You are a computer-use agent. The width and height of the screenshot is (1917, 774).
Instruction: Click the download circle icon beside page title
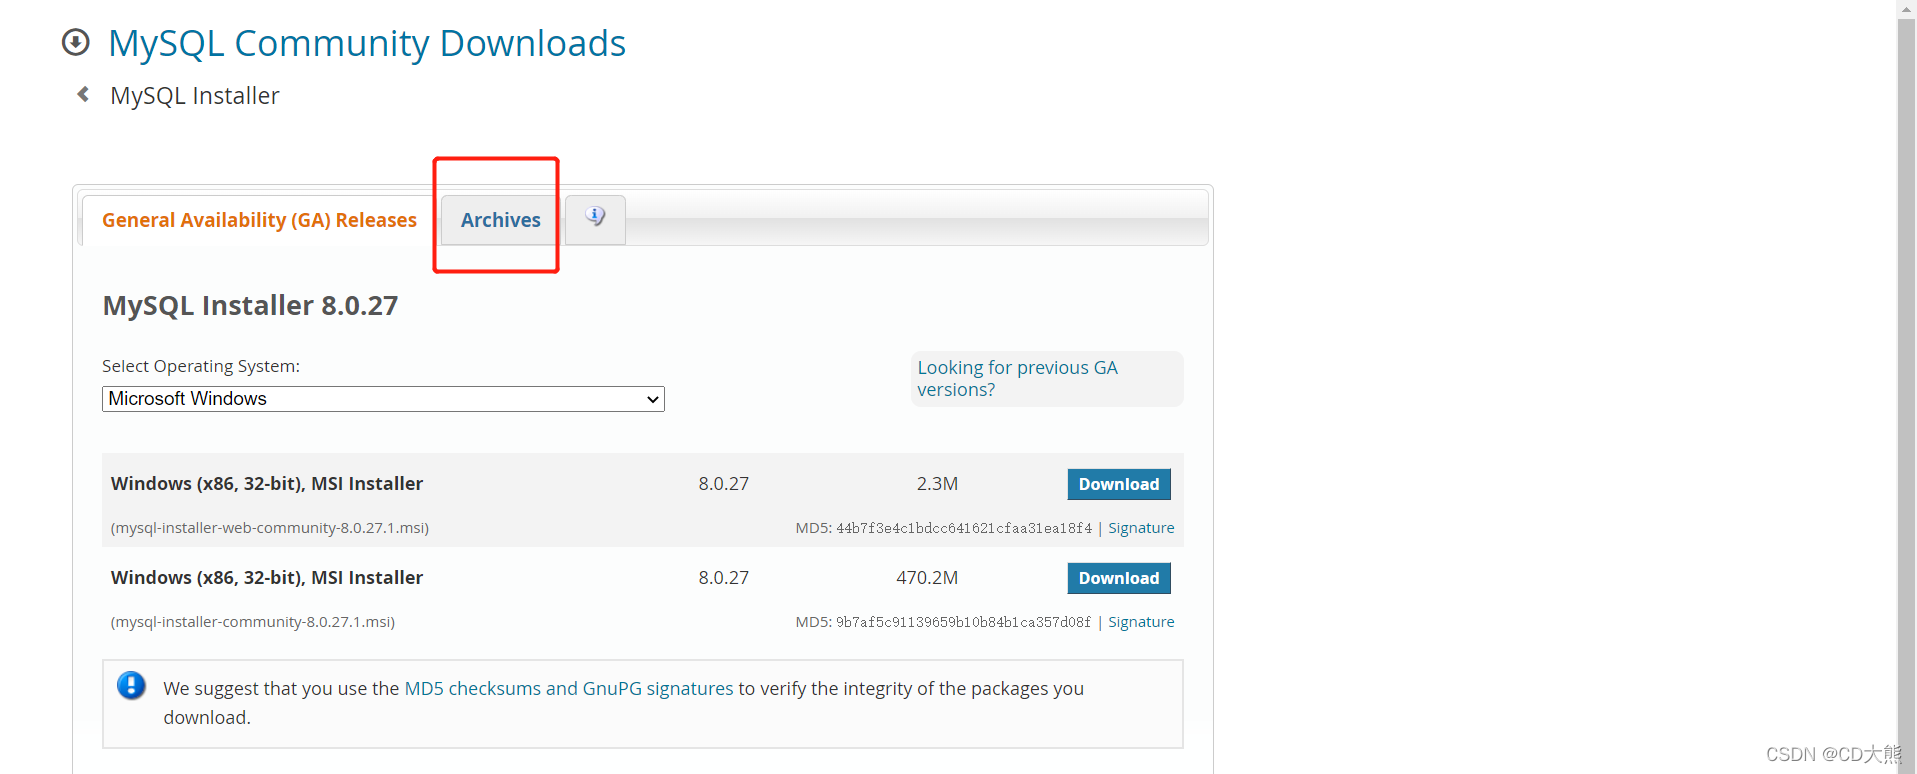(x=76, y=42)
